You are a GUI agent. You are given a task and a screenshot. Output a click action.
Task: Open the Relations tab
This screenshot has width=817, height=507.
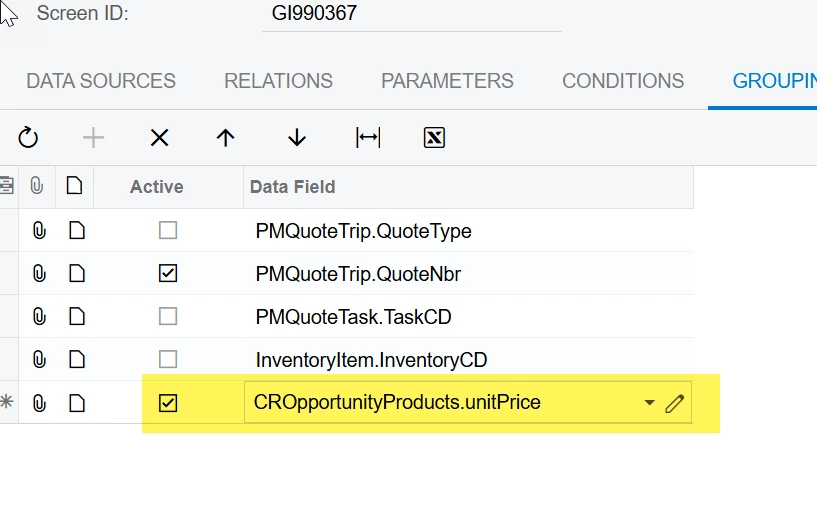click(278, 81)
